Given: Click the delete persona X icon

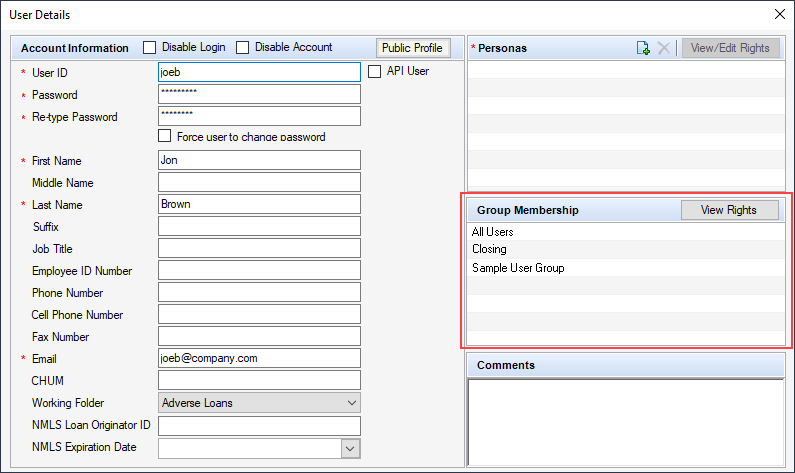Looking at the screenshot, I should 663,48.
